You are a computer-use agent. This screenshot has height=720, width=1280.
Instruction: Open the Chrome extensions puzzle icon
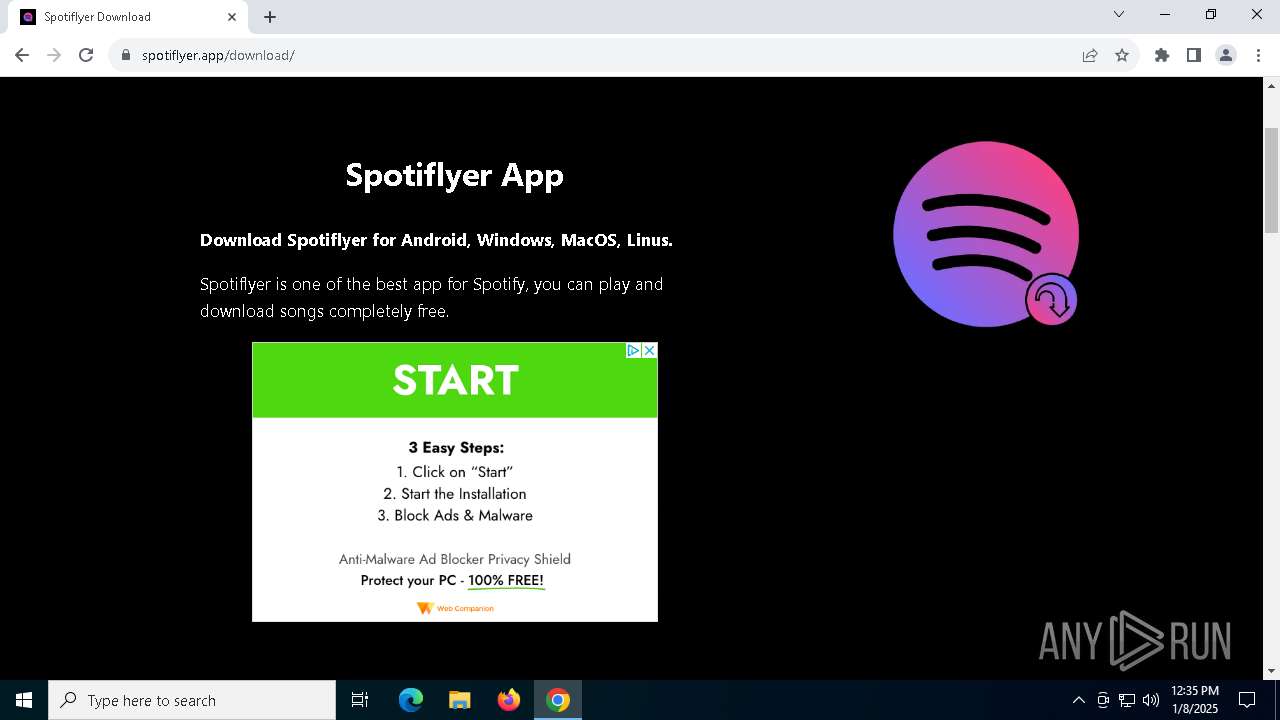[1162, 55]
